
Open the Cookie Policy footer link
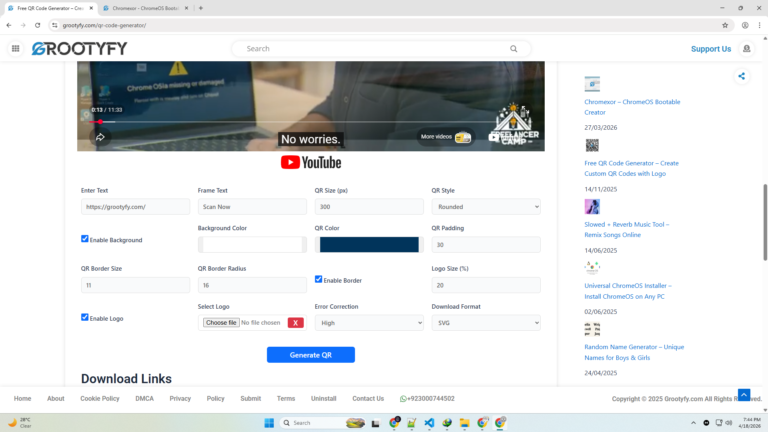tap(100, 399)
